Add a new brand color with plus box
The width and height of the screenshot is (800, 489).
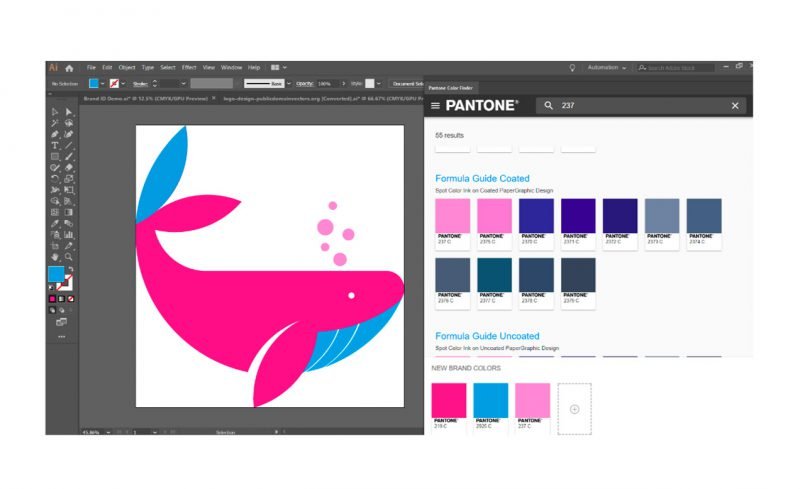[x=574, y=408]
